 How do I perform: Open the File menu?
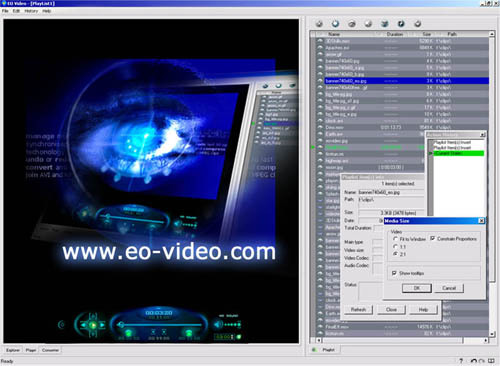5,11
